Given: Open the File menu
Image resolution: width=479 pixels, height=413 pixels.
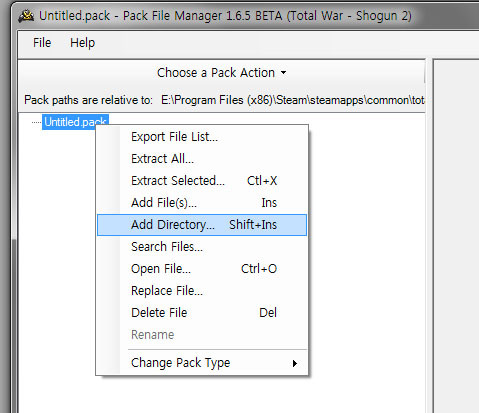Looking at the screenshot, I should (x=42, y=43).
